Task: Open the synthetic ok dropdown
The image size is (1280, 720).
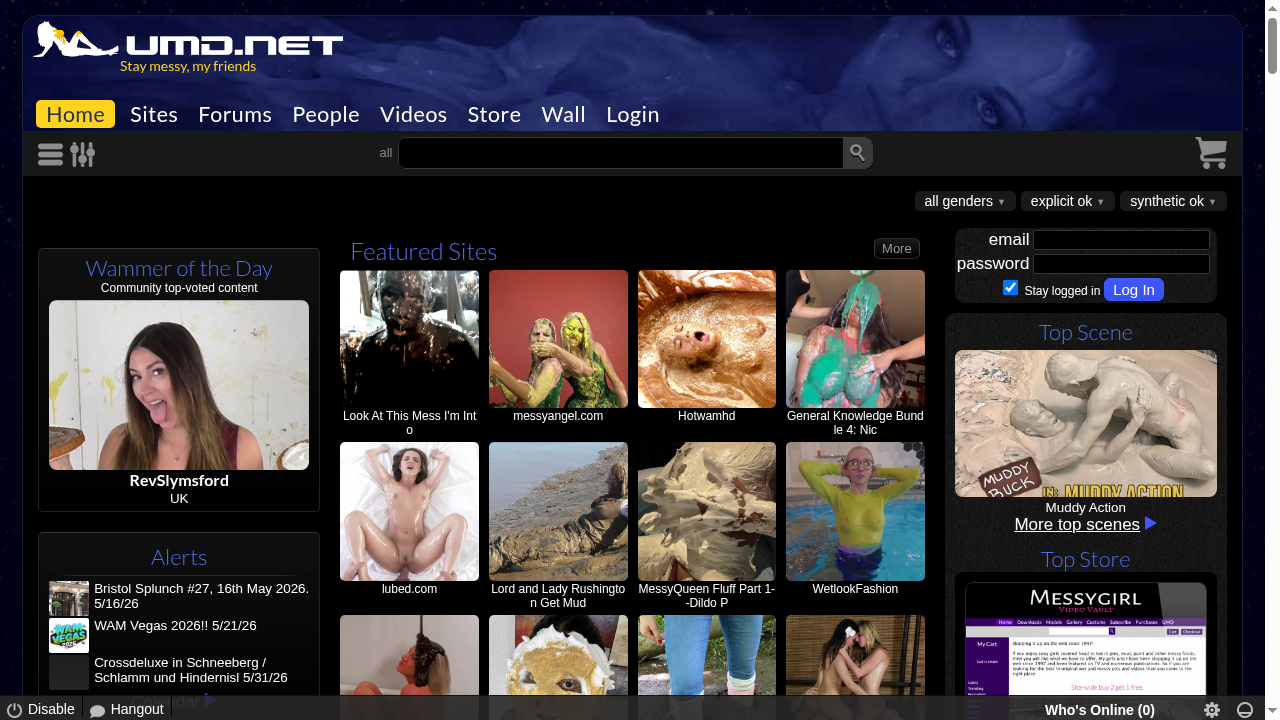Action: [x=1172, y=201]
